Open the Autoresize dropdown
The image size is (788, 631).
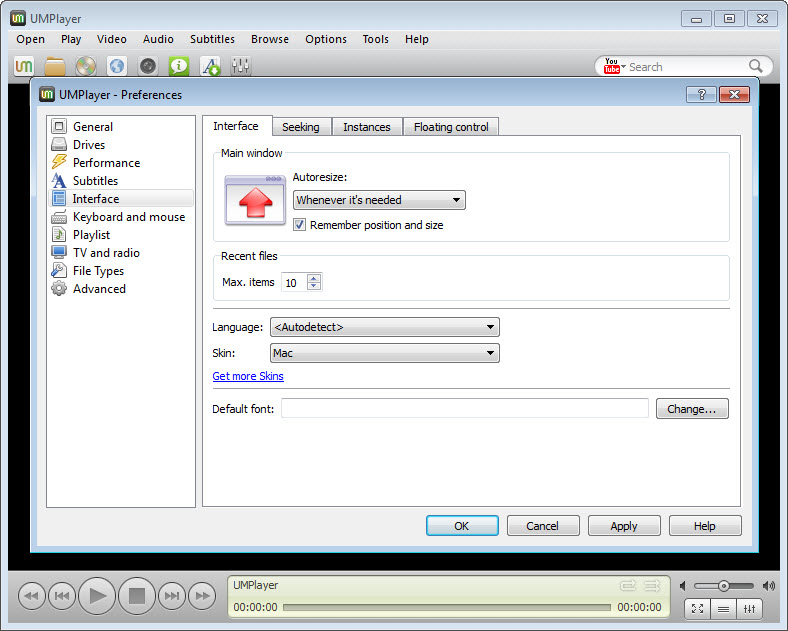coord(379,200)
